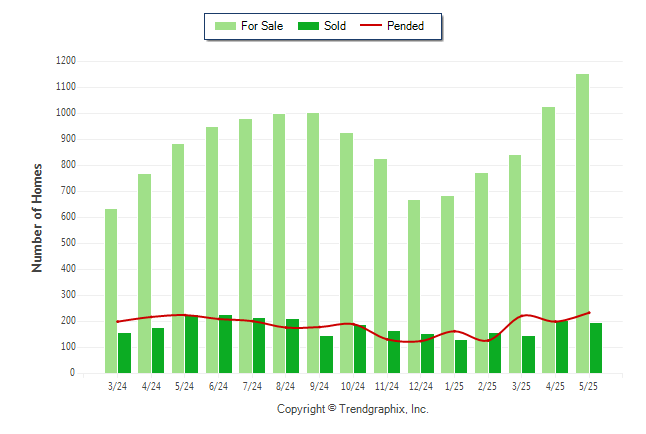Click the For Sale bar for 3/24
Viewport: 646px width, 434px height.
point(111,291)
